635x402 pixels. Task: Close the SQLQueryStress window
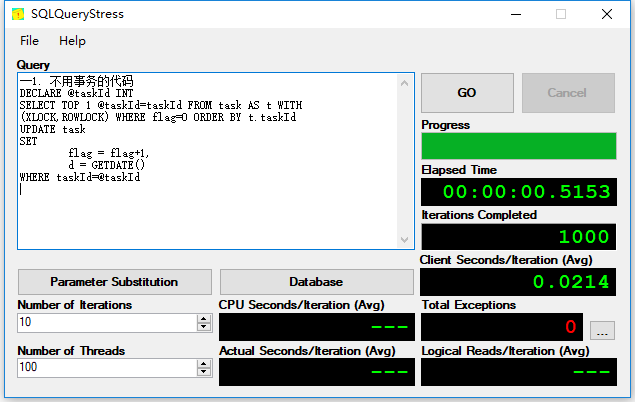607,14
